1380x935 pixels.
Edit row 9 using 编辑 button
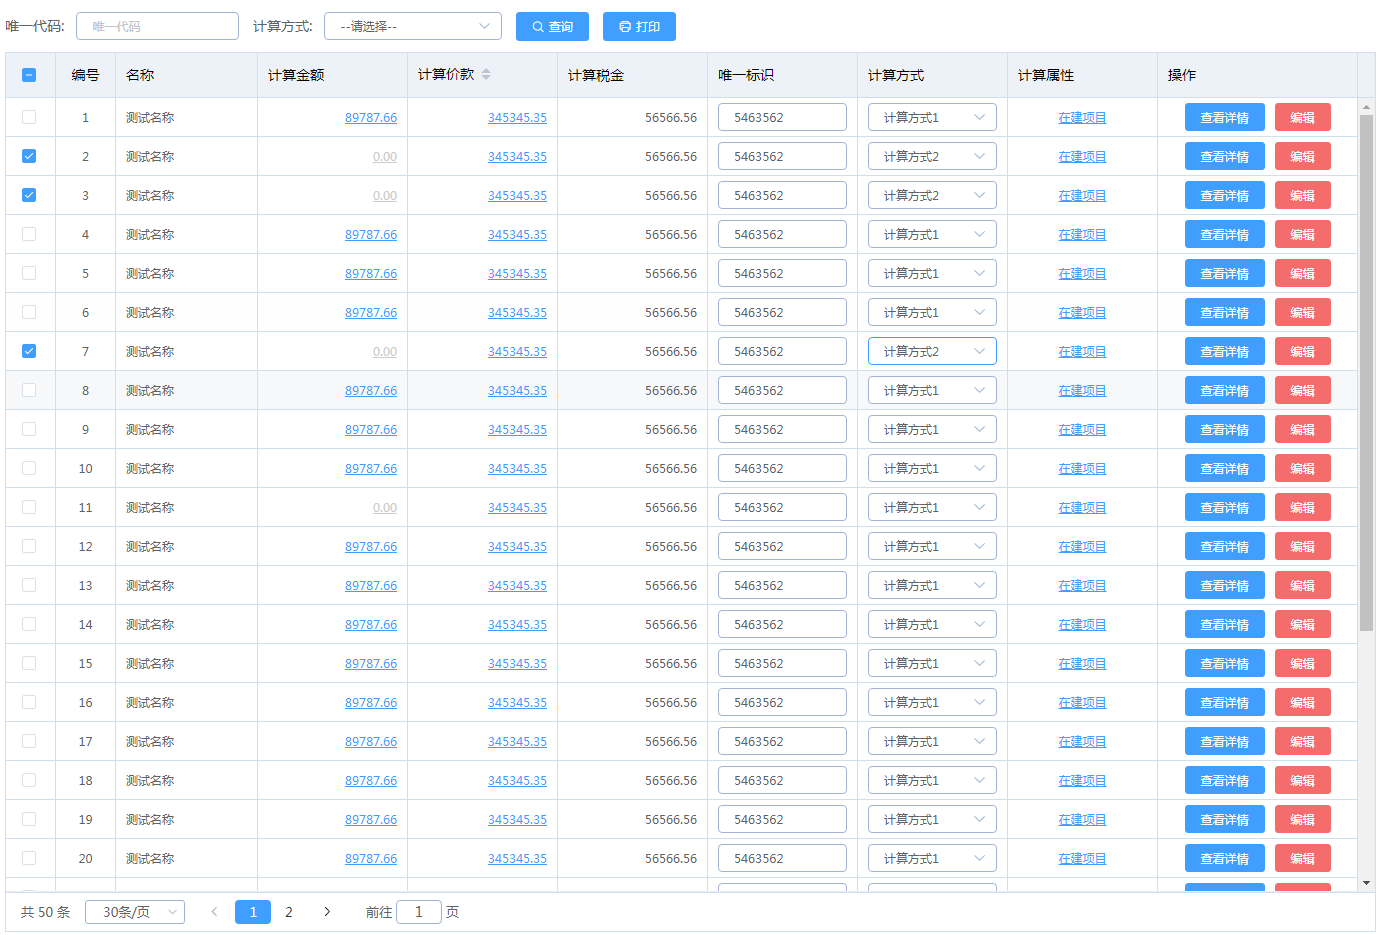click(1302, 429)
